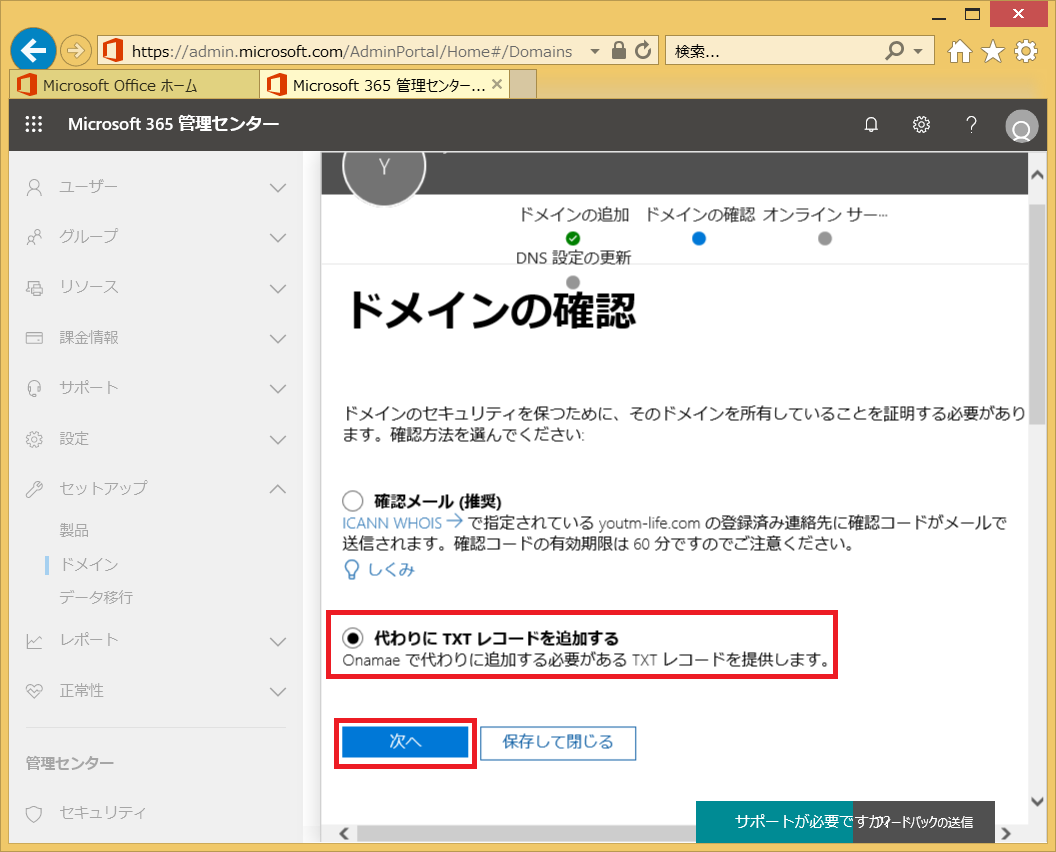Click the グループ icon in sidebar

[34, 237]
